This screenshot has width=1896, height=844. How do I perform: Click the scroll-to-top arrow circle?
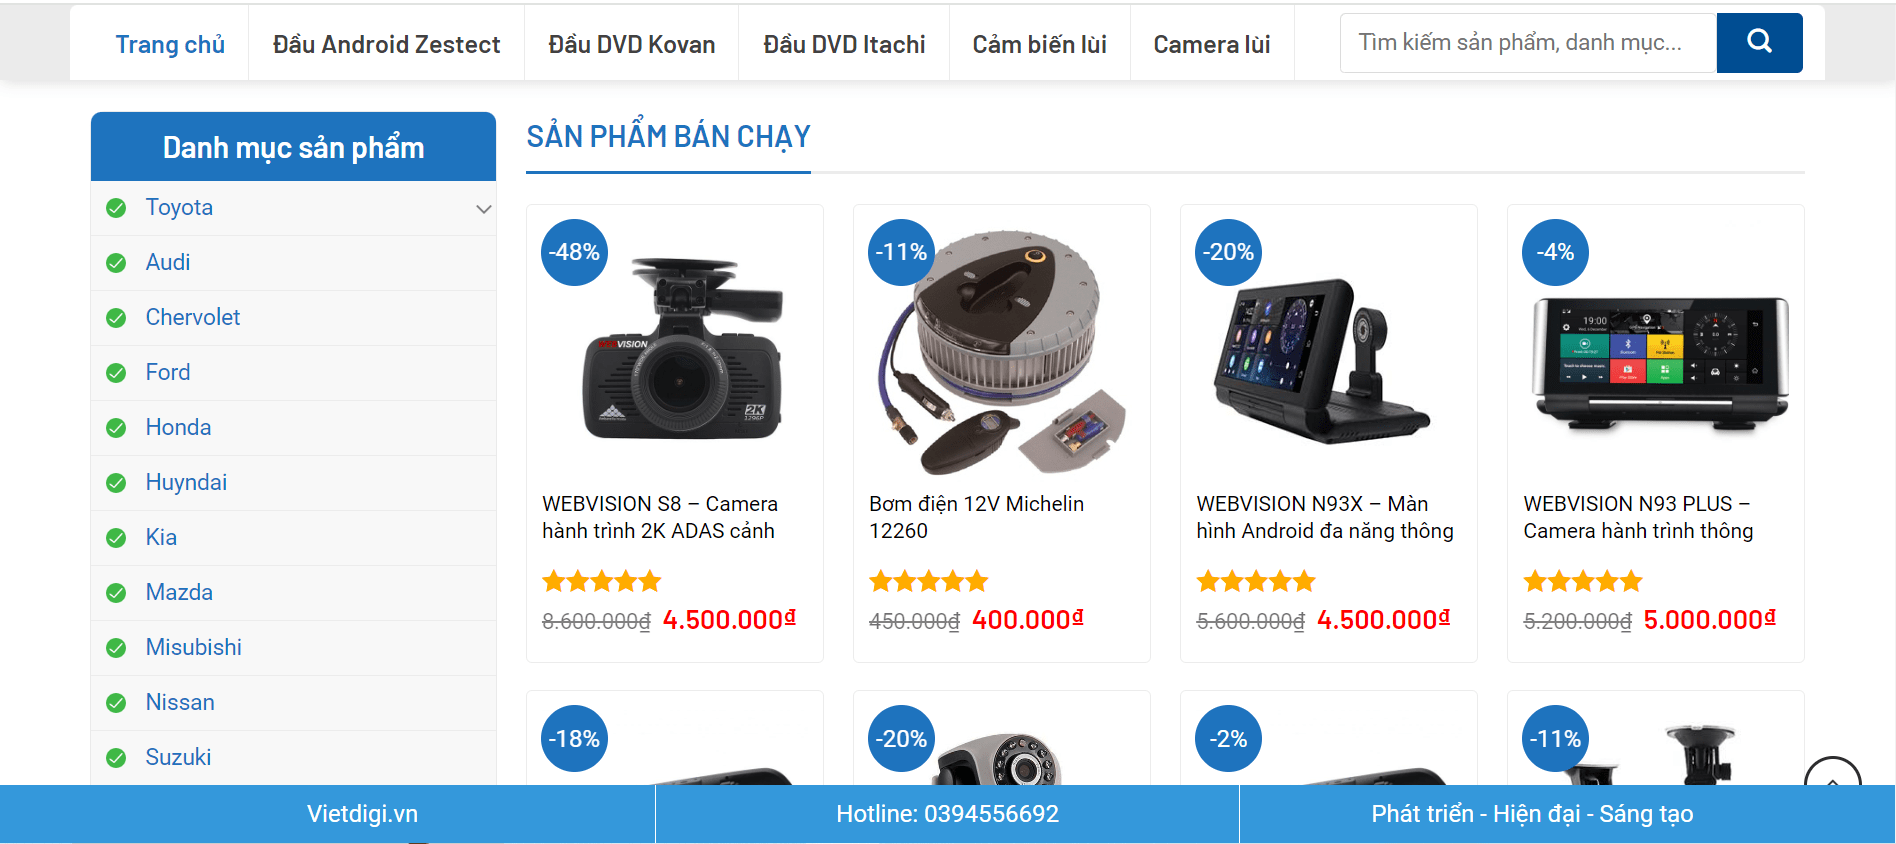point(1832,771)
